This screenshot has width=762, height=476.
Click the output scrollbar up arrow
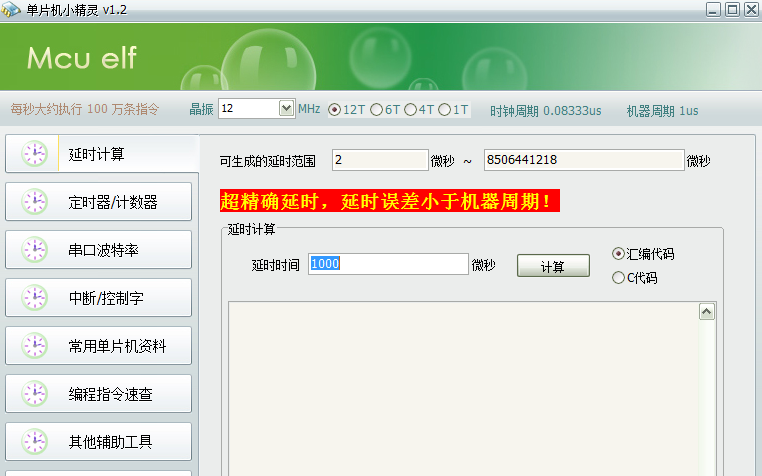(x=707, y=312)
